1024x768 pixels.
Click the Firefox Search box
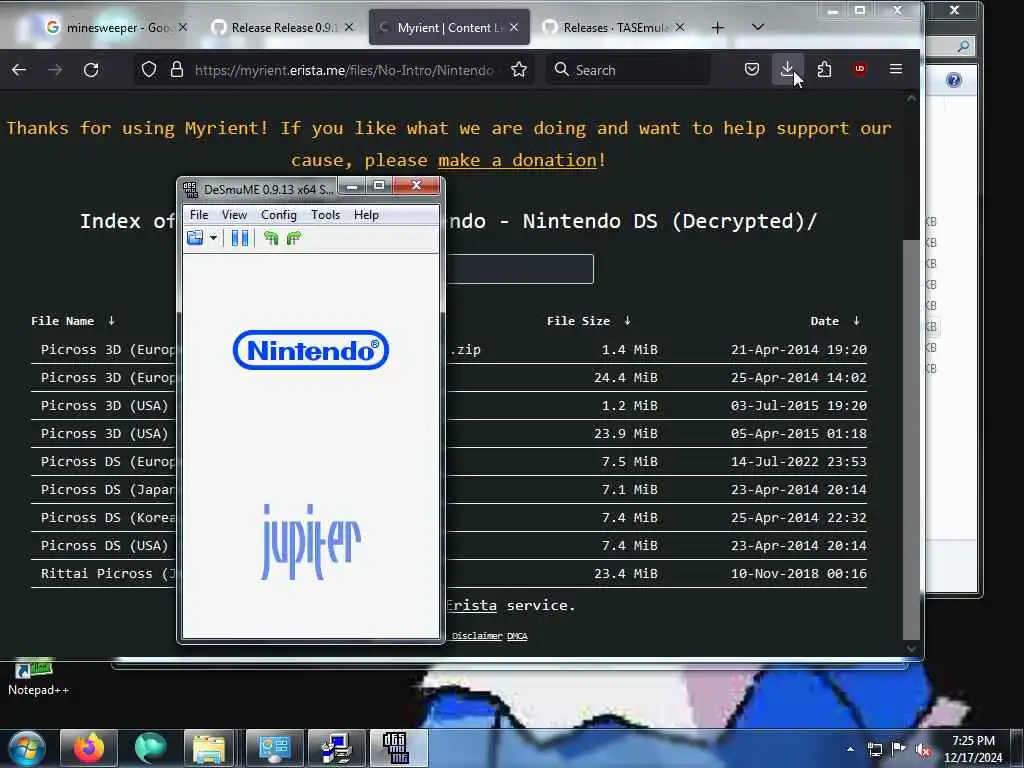pyautogui.click(x=628, y=70)
